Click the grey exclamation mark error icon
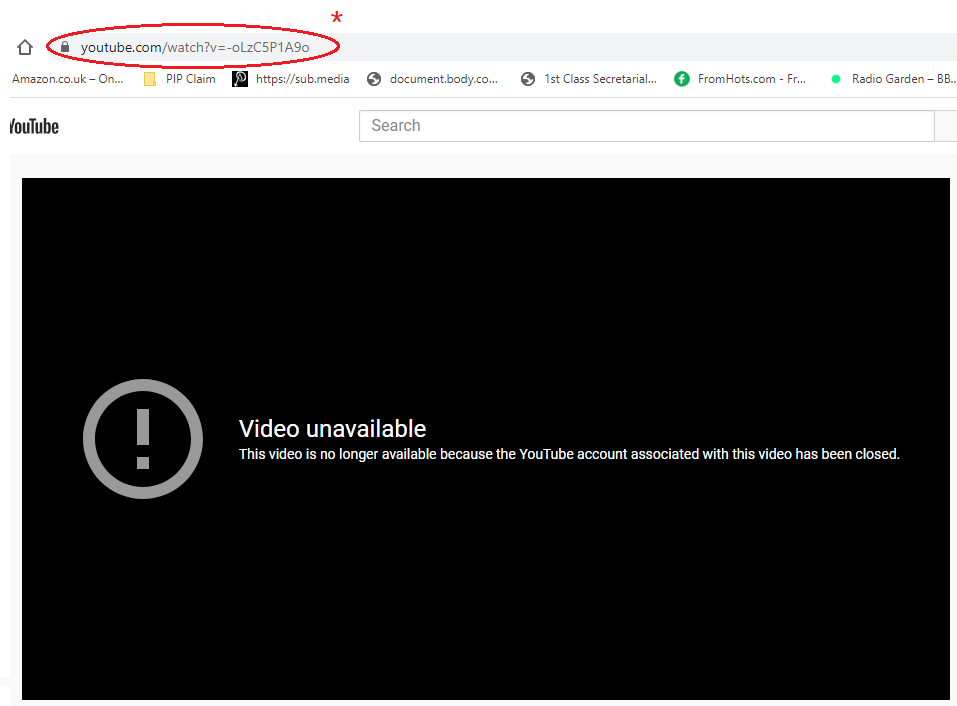This screenshot has width=957, height=706. point(143,439)
